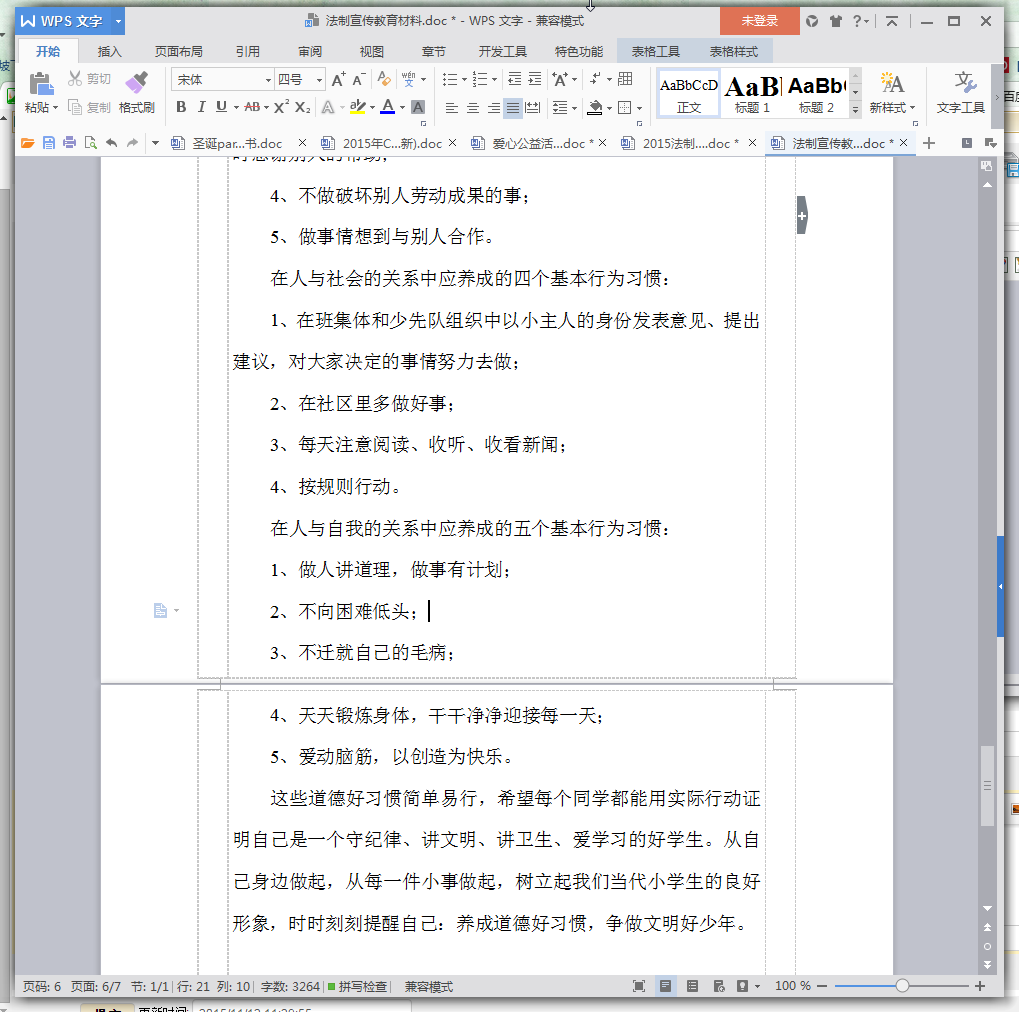Undo the last action
This screenshot has width=1019, height=1012.
click(111, 143)
